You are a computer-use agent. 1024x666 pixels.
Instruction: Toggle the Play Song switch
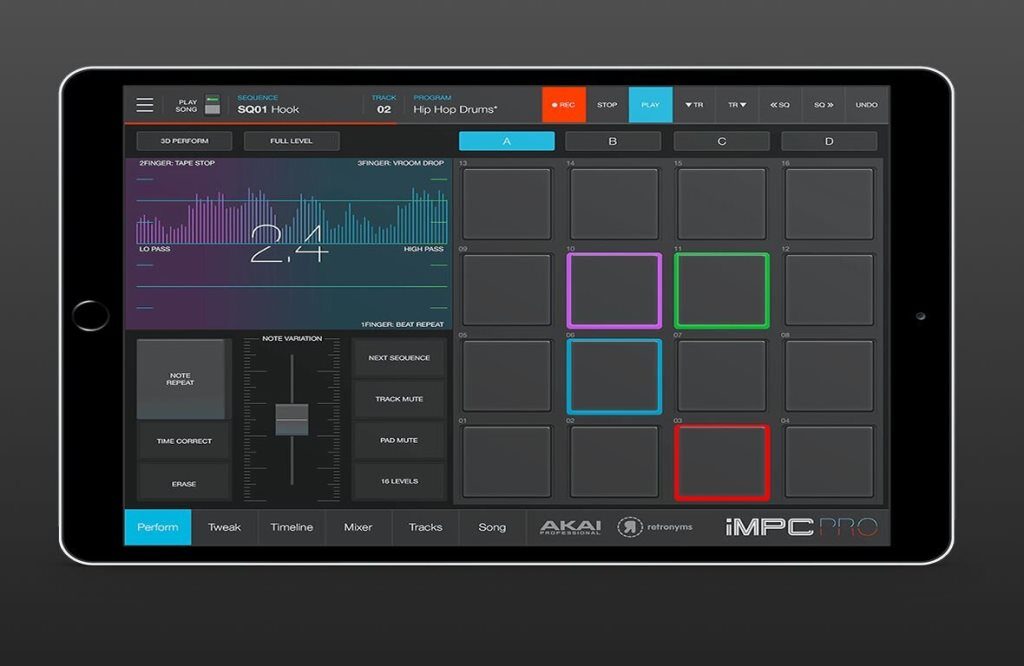[212, 104]
